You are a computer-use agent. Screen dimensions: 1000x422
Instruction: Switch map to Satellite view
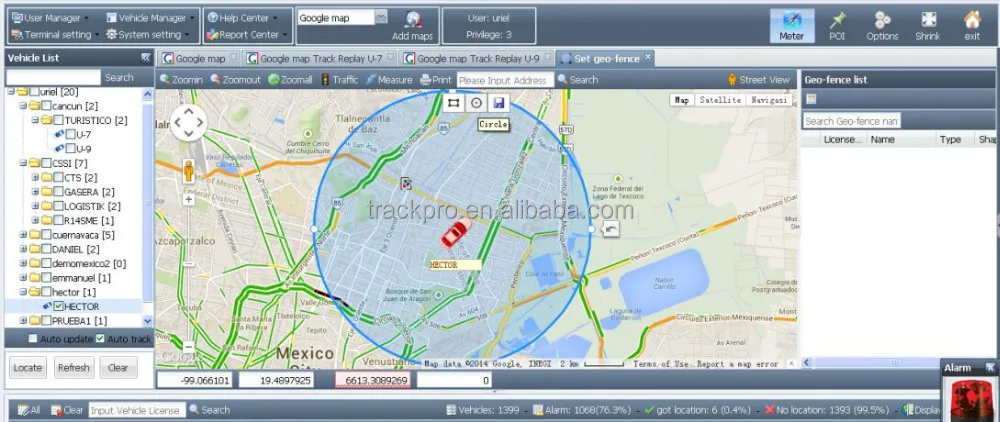[720, 100]
